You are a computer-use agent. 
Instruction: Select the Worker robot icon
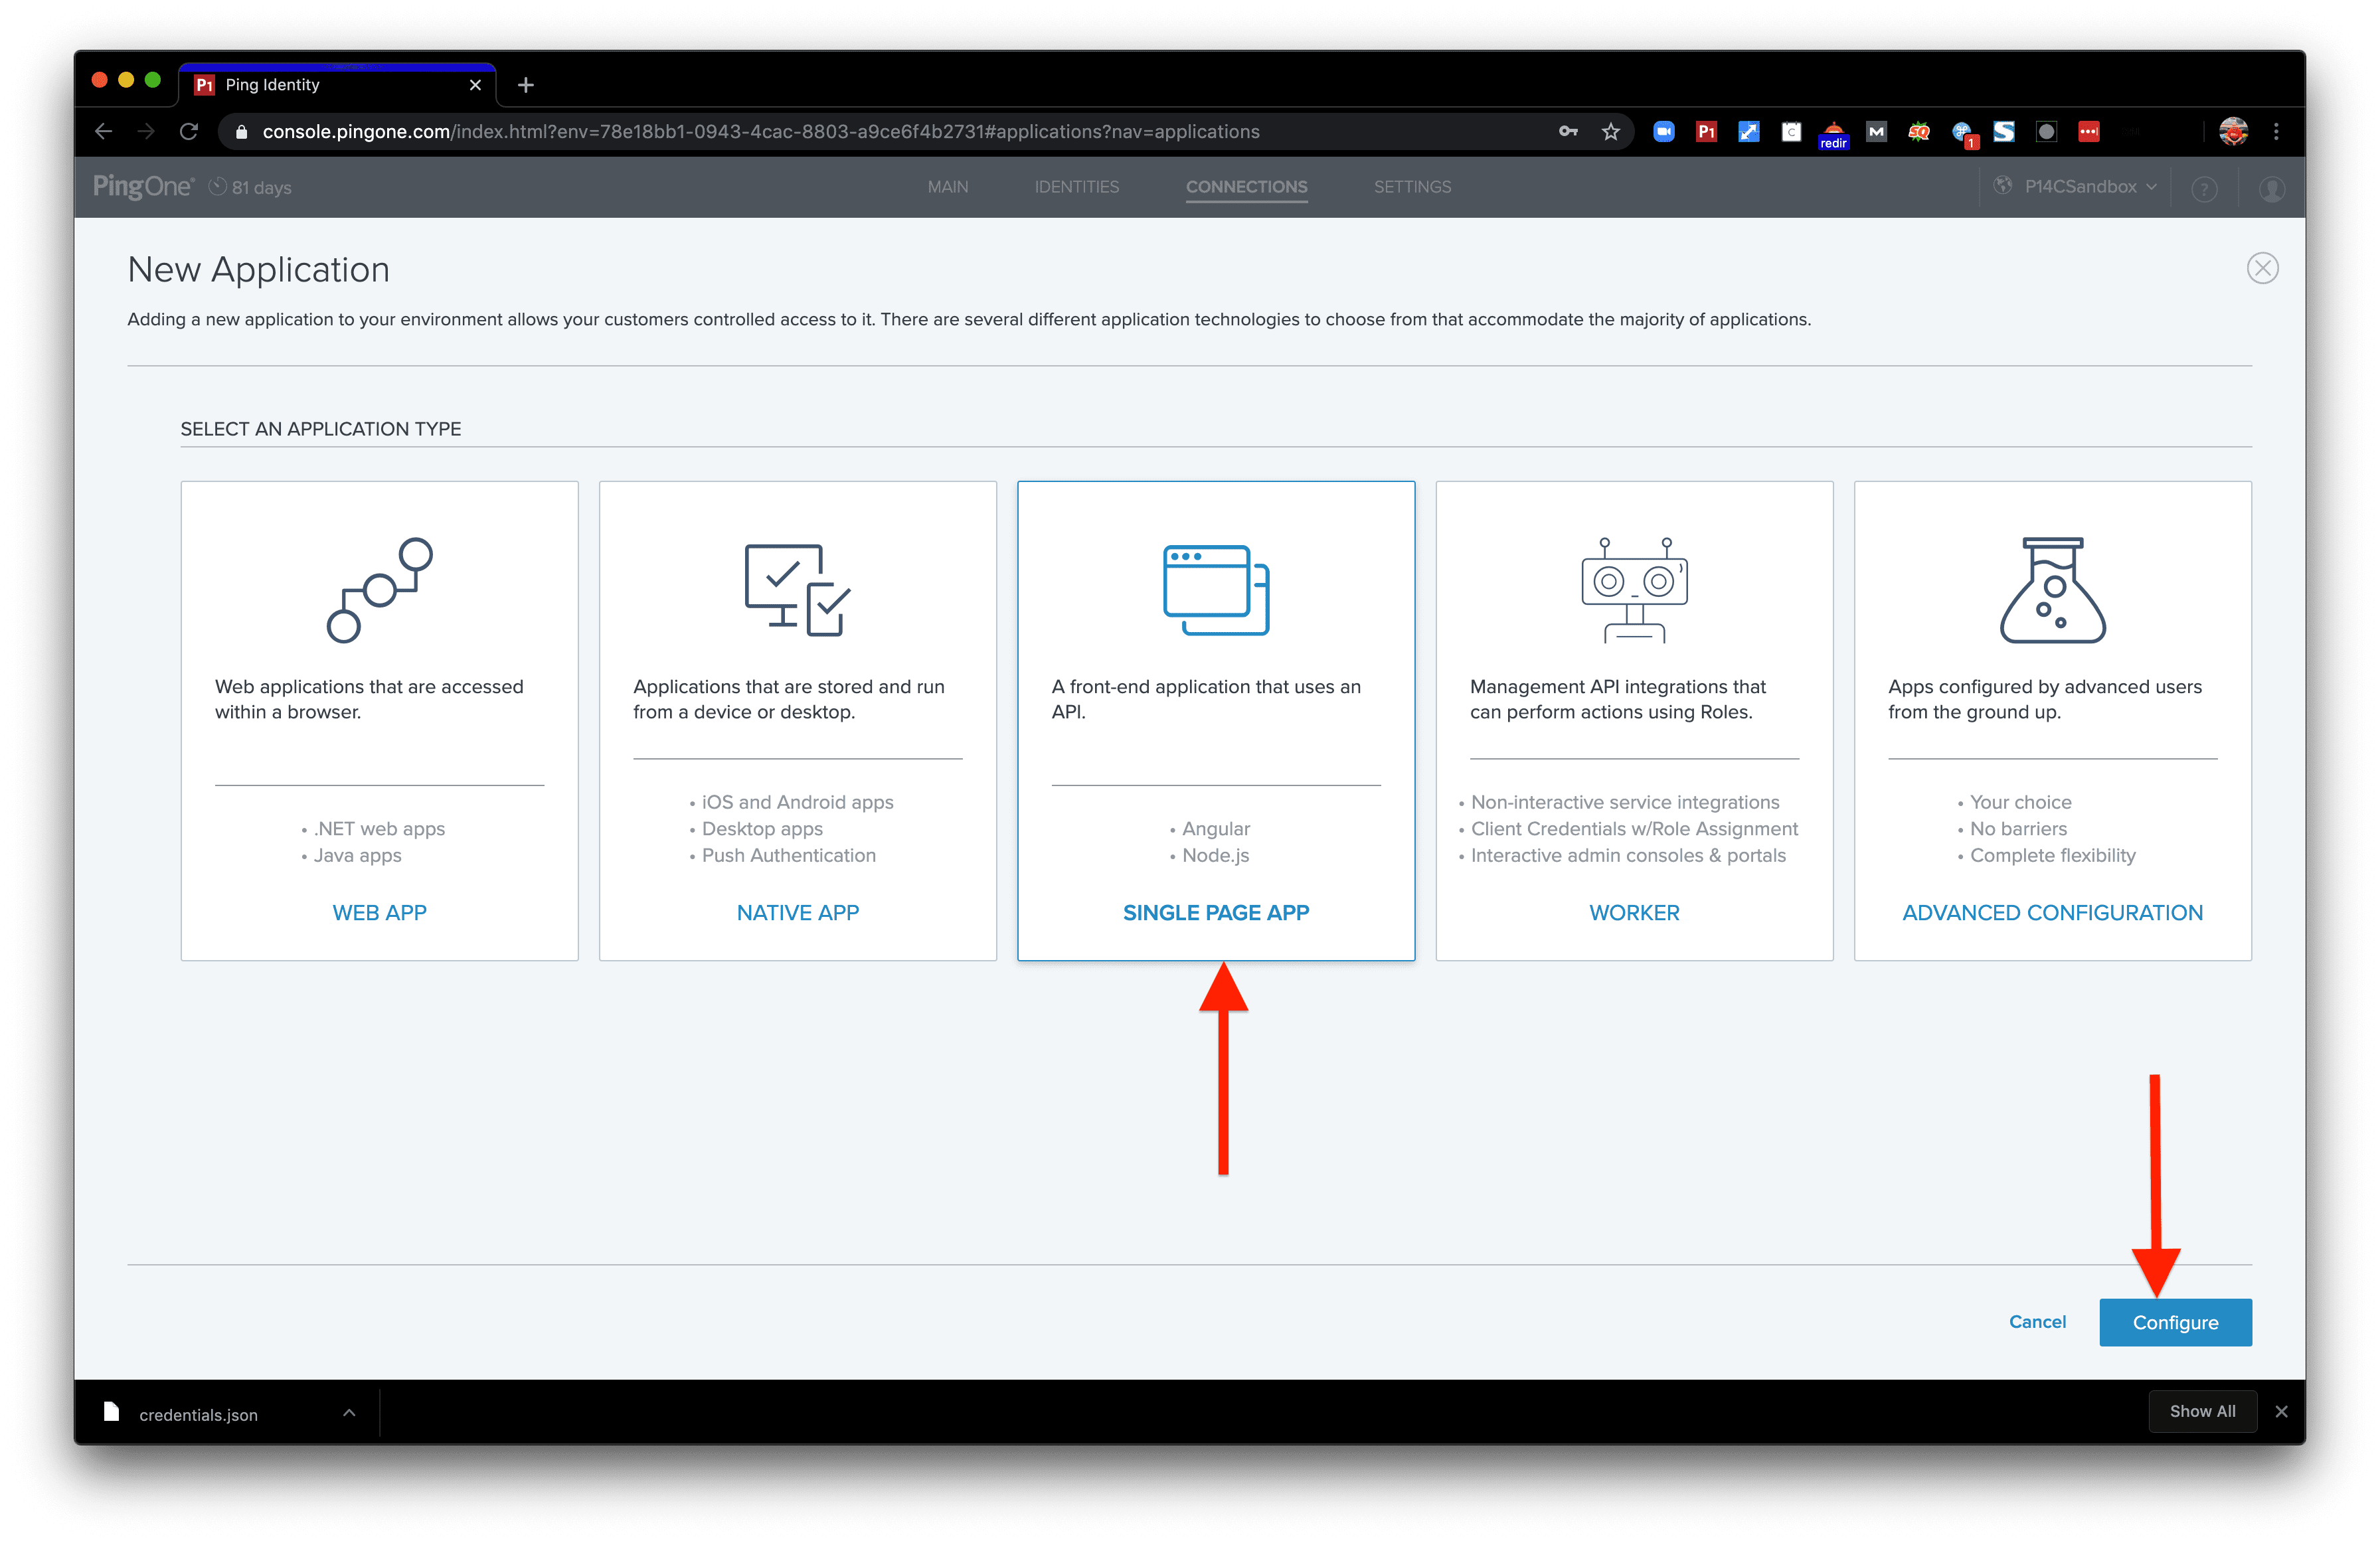point(1634,590)
